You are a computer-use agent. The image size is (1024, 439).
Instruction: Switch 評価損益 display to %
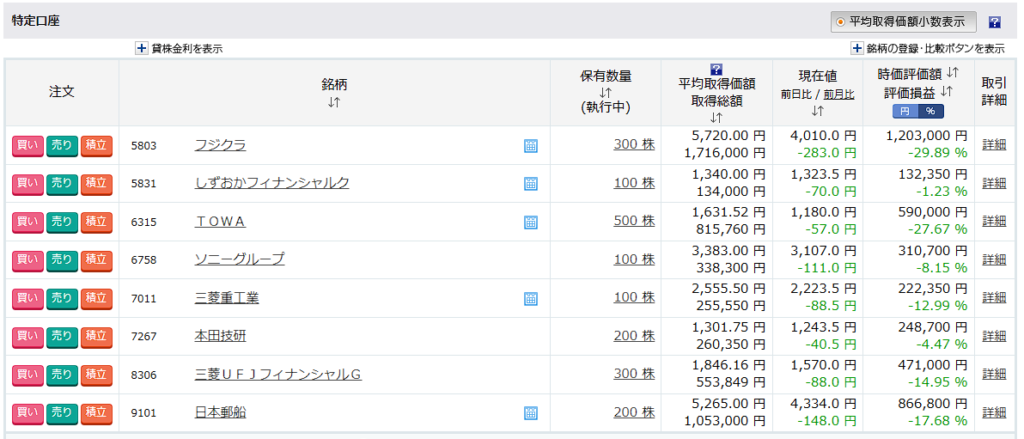[x=930, y=111]
